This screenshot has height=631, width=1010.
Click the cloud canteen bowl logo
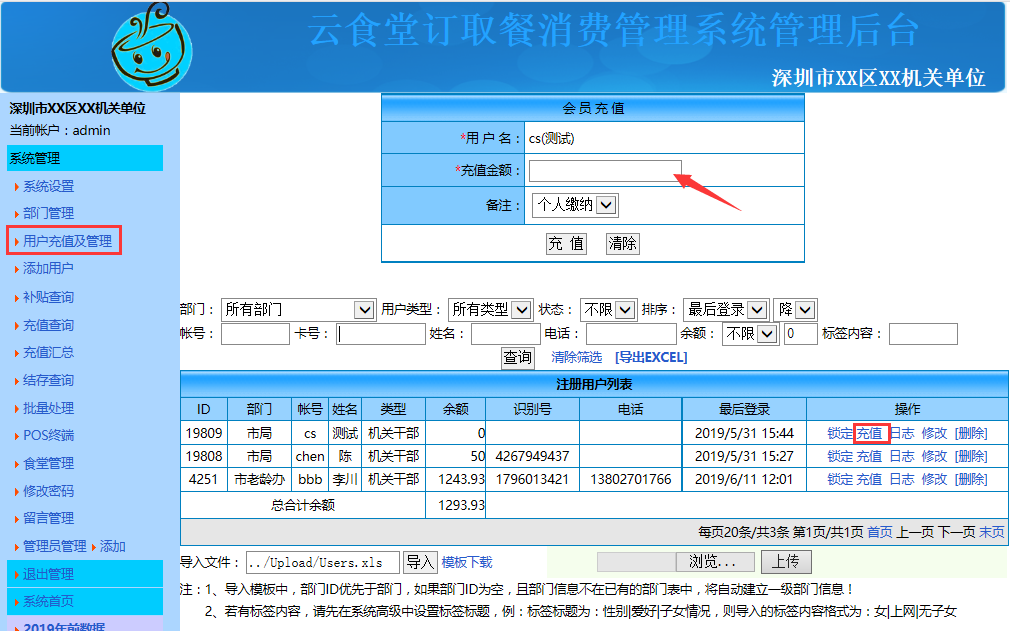coord(152,47)
